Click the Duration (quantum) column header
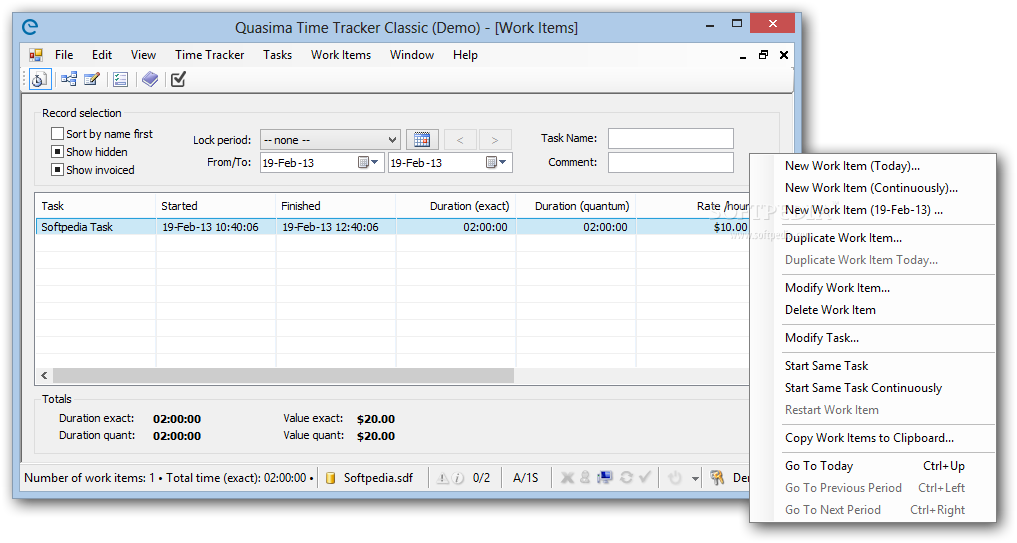The image size is (1017, 543). click(575, 206)
